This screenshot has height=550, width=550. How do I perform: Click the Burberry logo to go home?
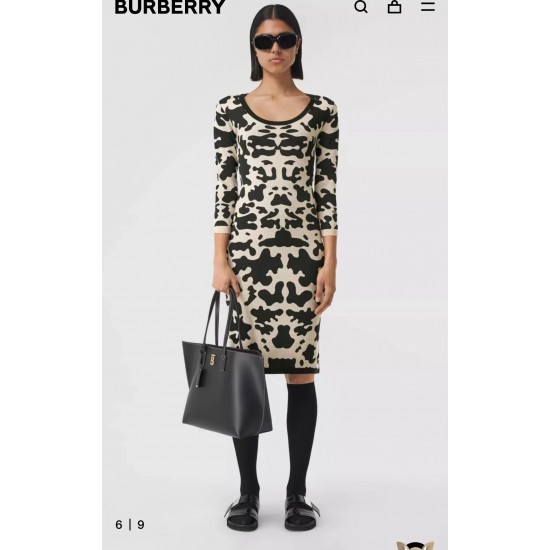point(170,7)
